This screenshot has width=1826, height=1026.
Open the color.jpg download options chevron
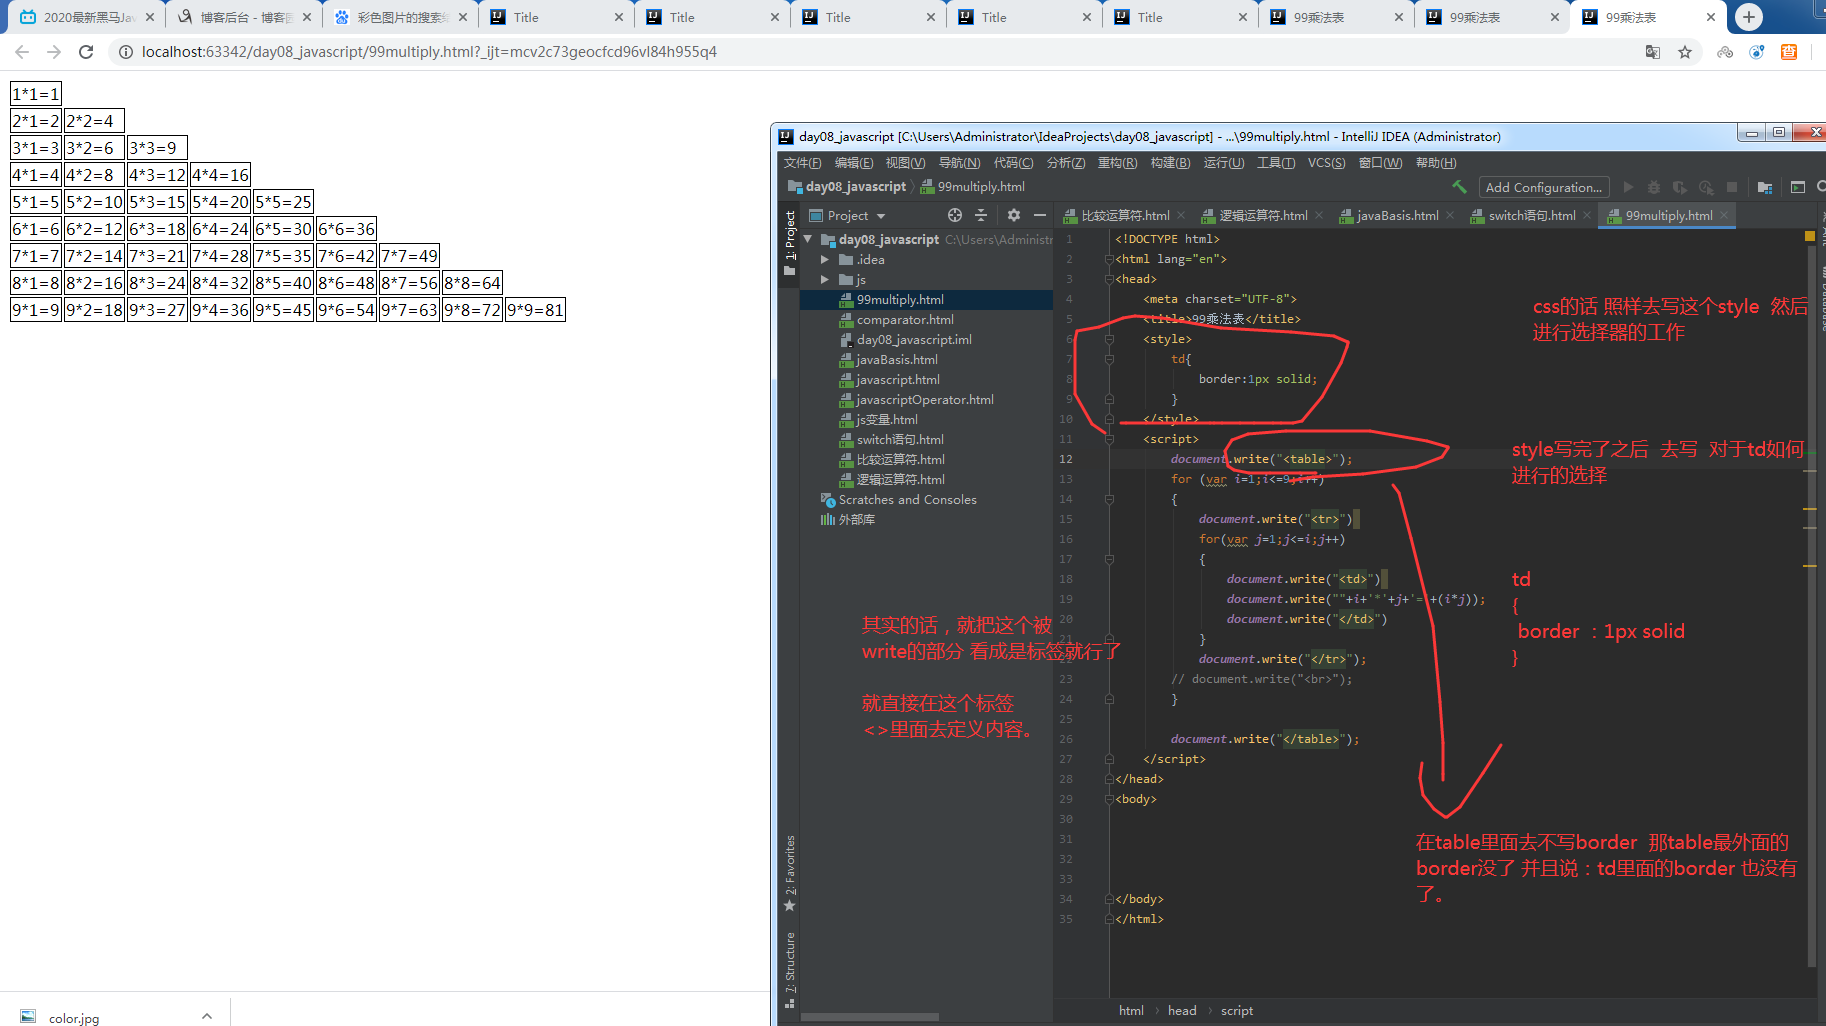click(x=207, y=1016)
